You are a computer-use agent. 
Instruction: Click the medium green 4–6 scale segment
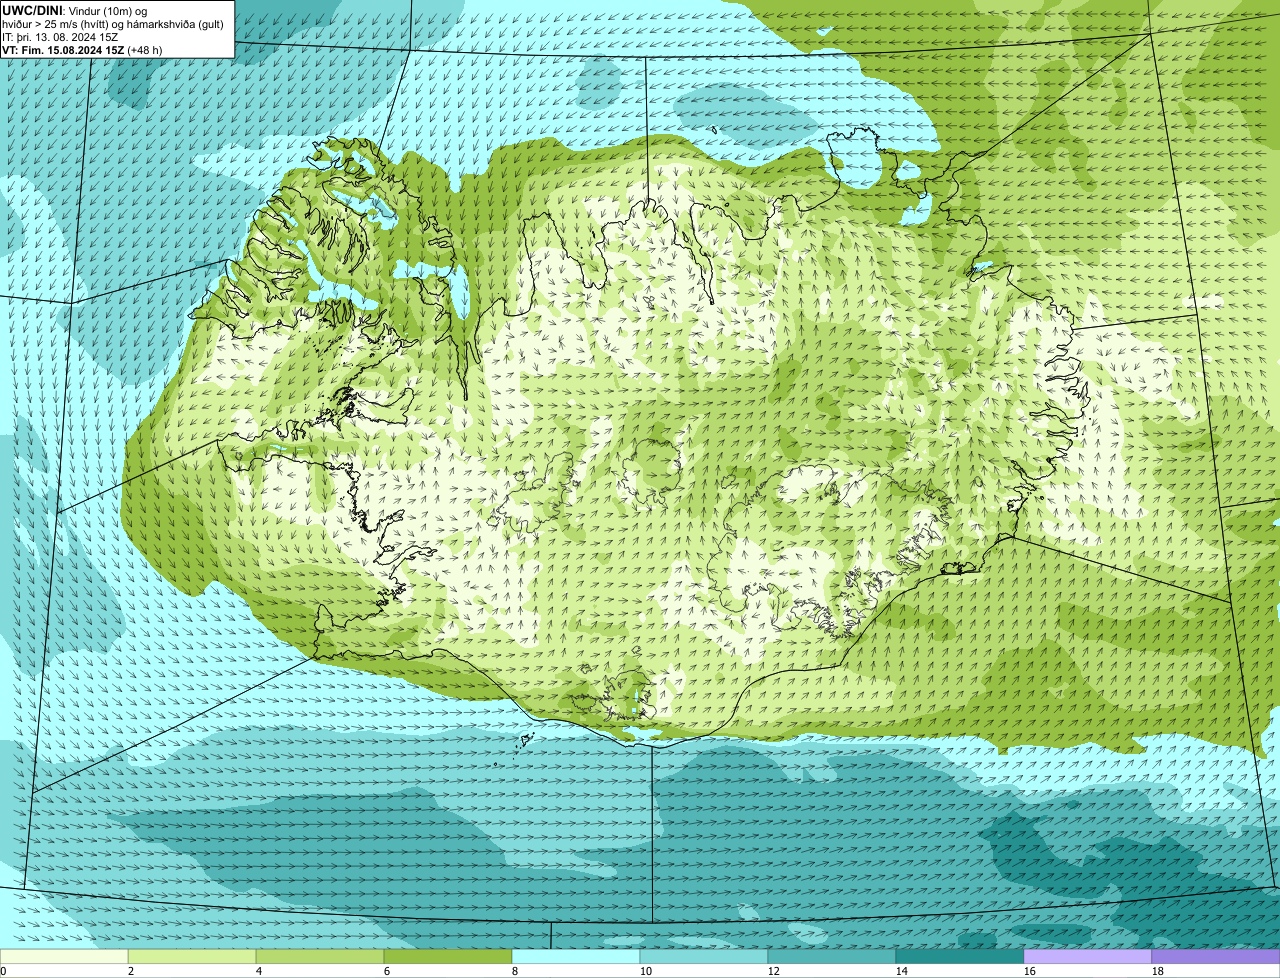[x=320, y=957]
